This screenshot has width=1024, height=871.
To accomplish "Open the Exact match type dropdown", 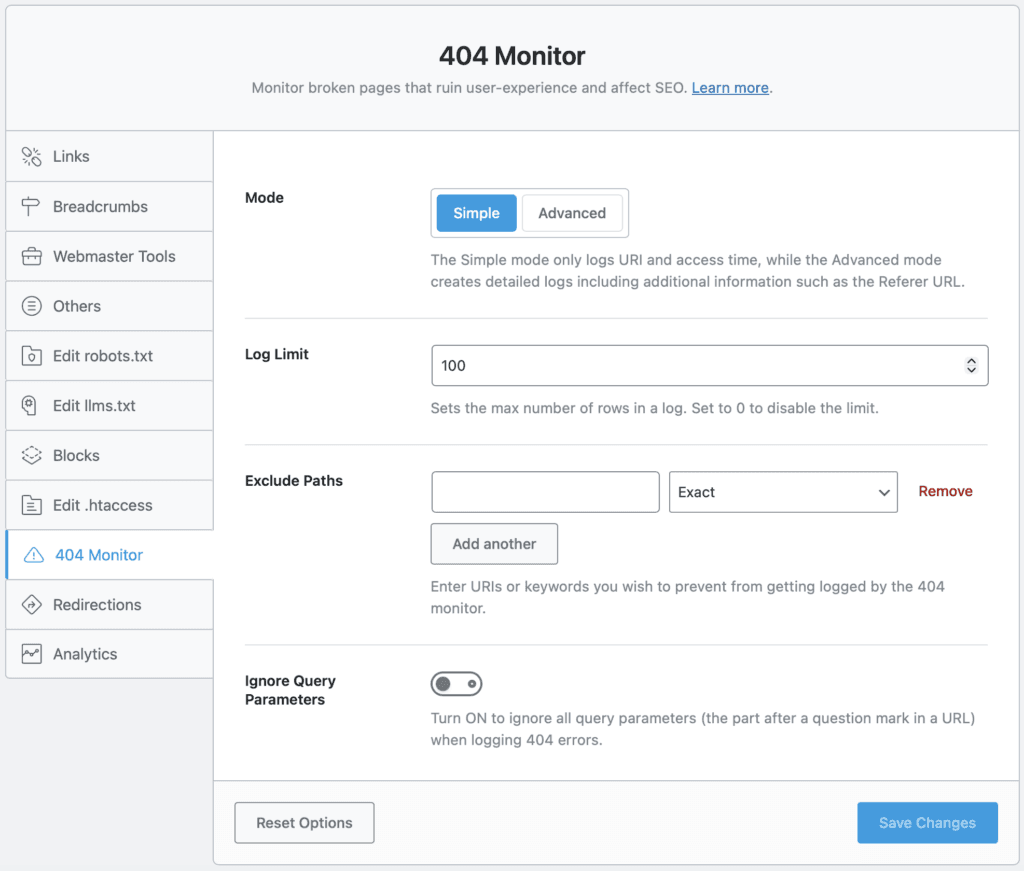I will (783, 492).
